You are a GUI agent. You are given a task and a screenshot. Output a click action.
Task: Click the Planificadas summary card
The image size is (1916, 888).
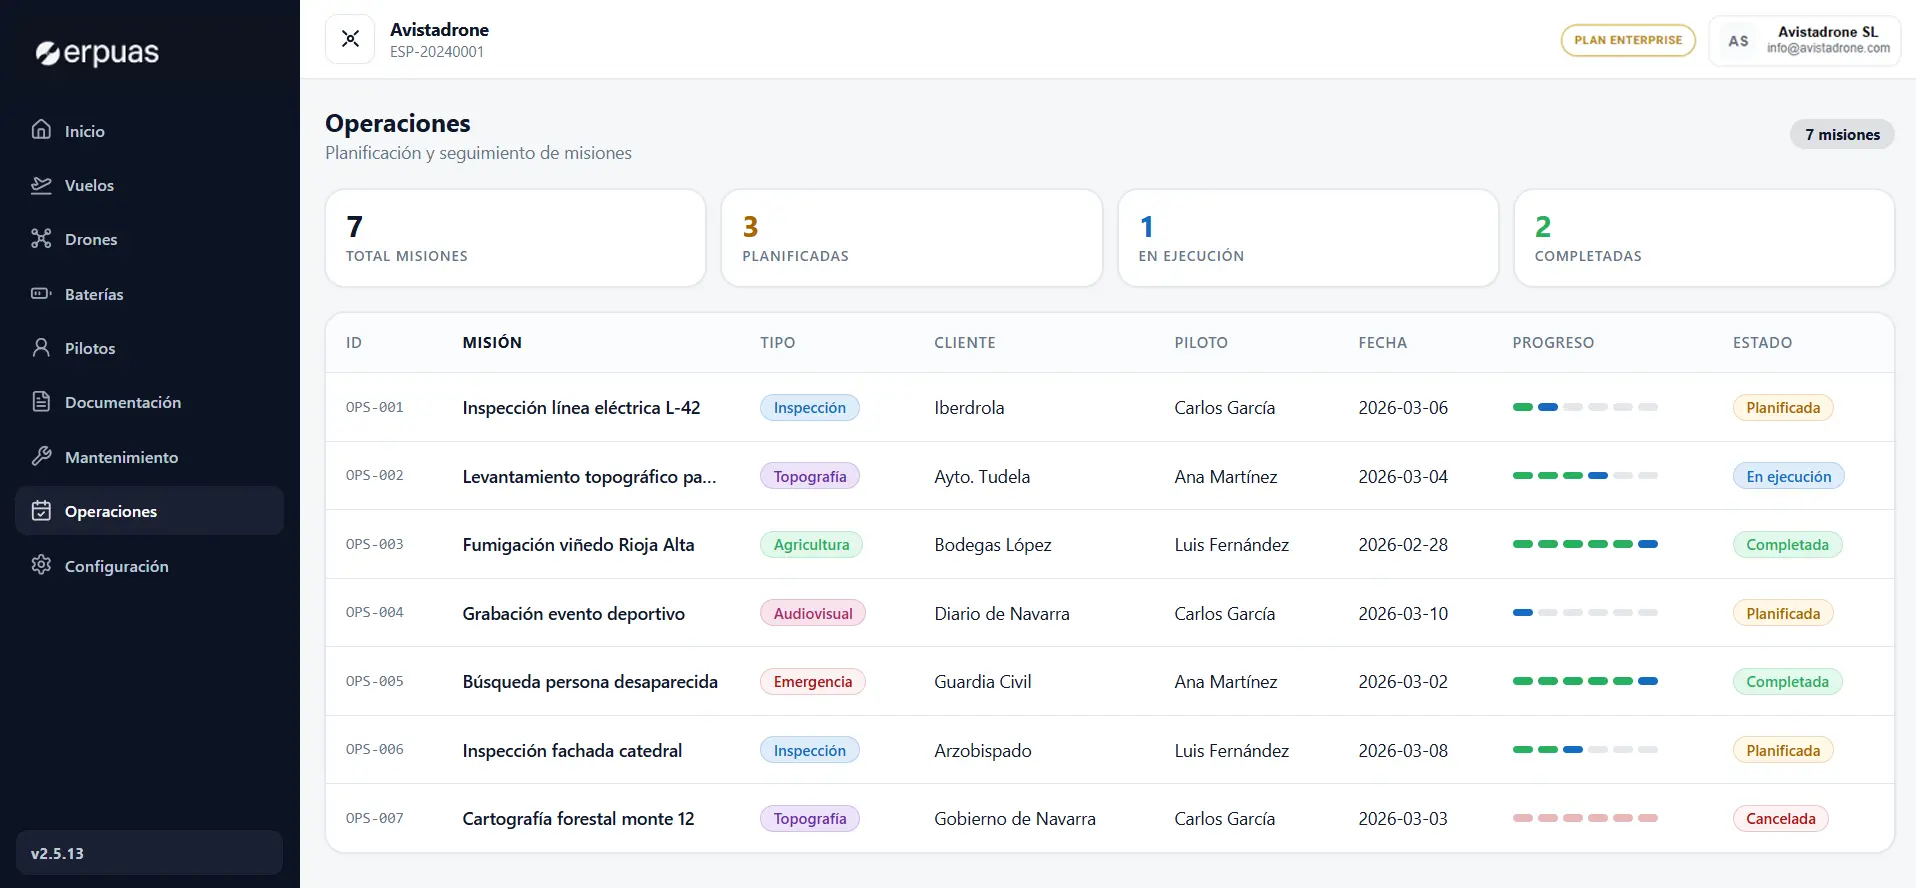pos(911,238)
